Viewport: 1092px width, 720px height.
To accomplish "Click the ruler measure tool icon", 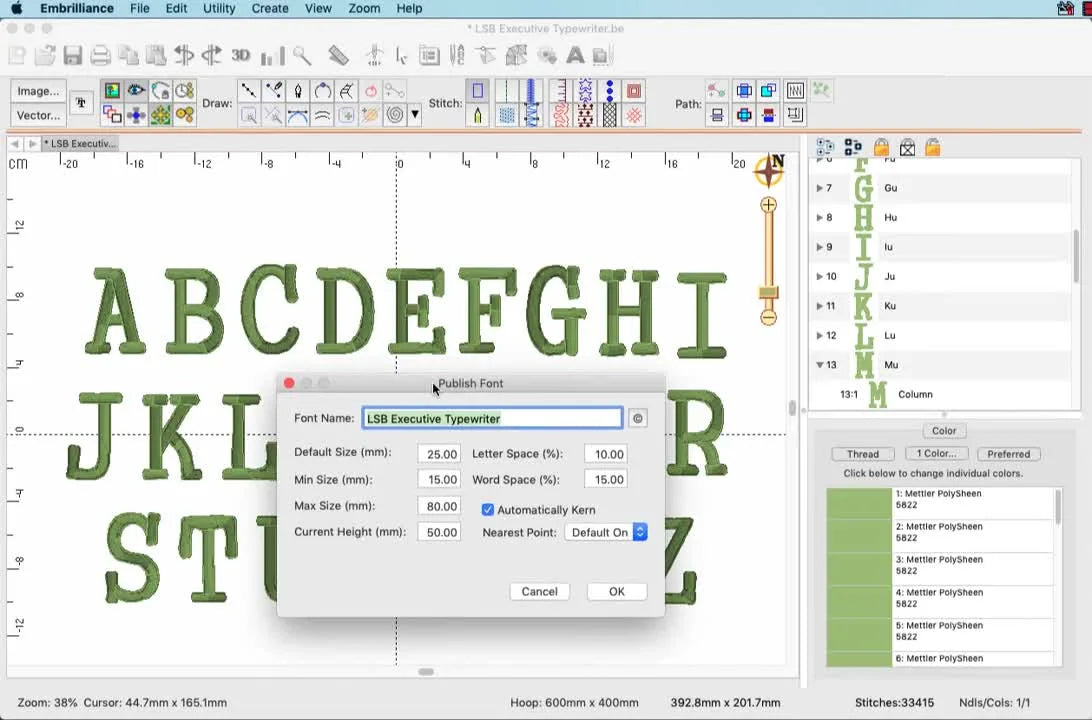I will tap(338, 56).
